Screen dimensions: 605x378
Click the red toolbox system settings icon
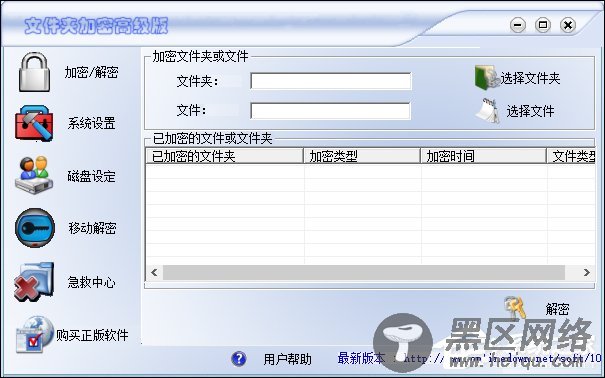click(x=34, y=123)
